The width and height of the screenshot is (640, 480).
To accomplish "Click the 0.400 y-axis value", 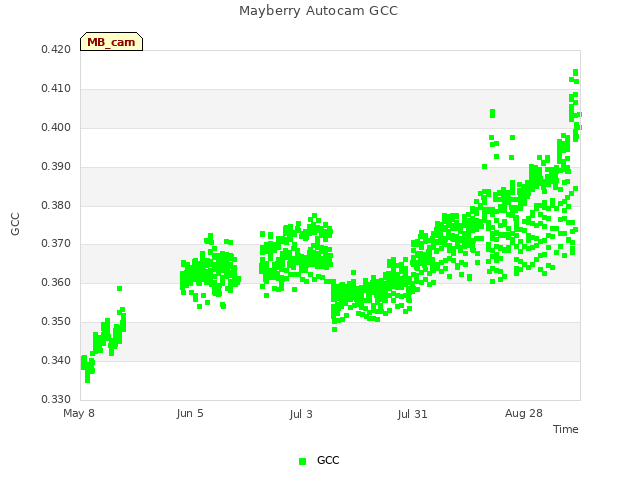I will point(56,127).
